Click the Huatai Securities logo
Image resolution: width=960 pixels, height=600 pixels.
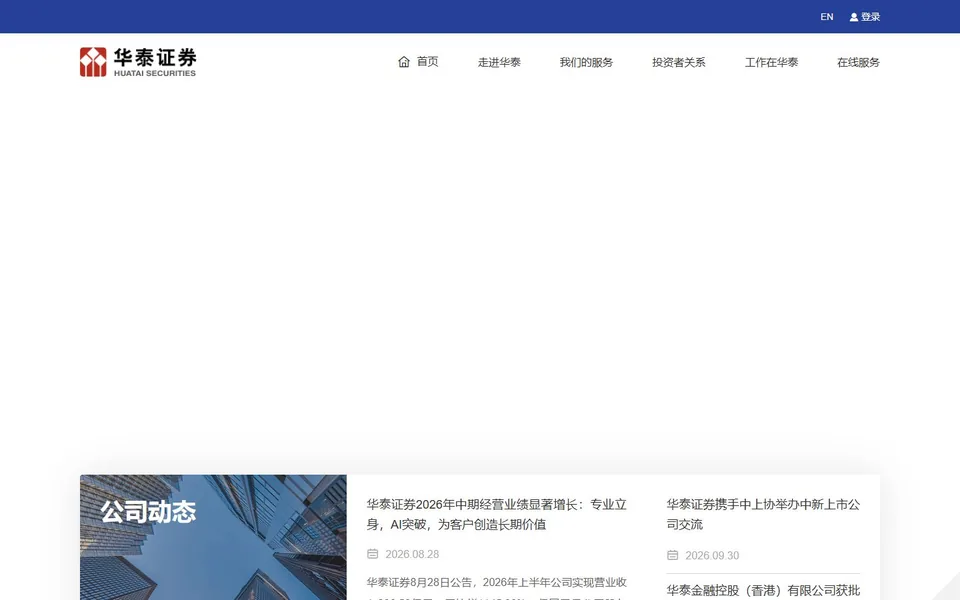point(138,62)
